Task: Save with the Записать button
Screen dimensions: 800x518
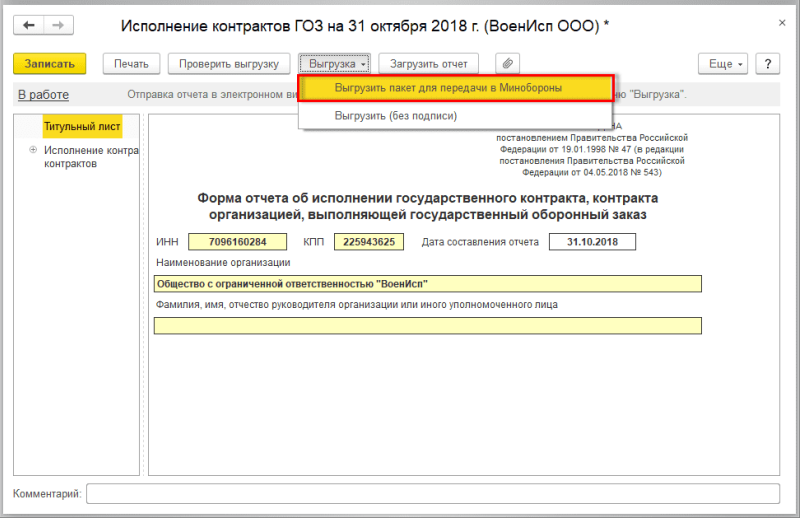Action: click(x=49, y=64)
